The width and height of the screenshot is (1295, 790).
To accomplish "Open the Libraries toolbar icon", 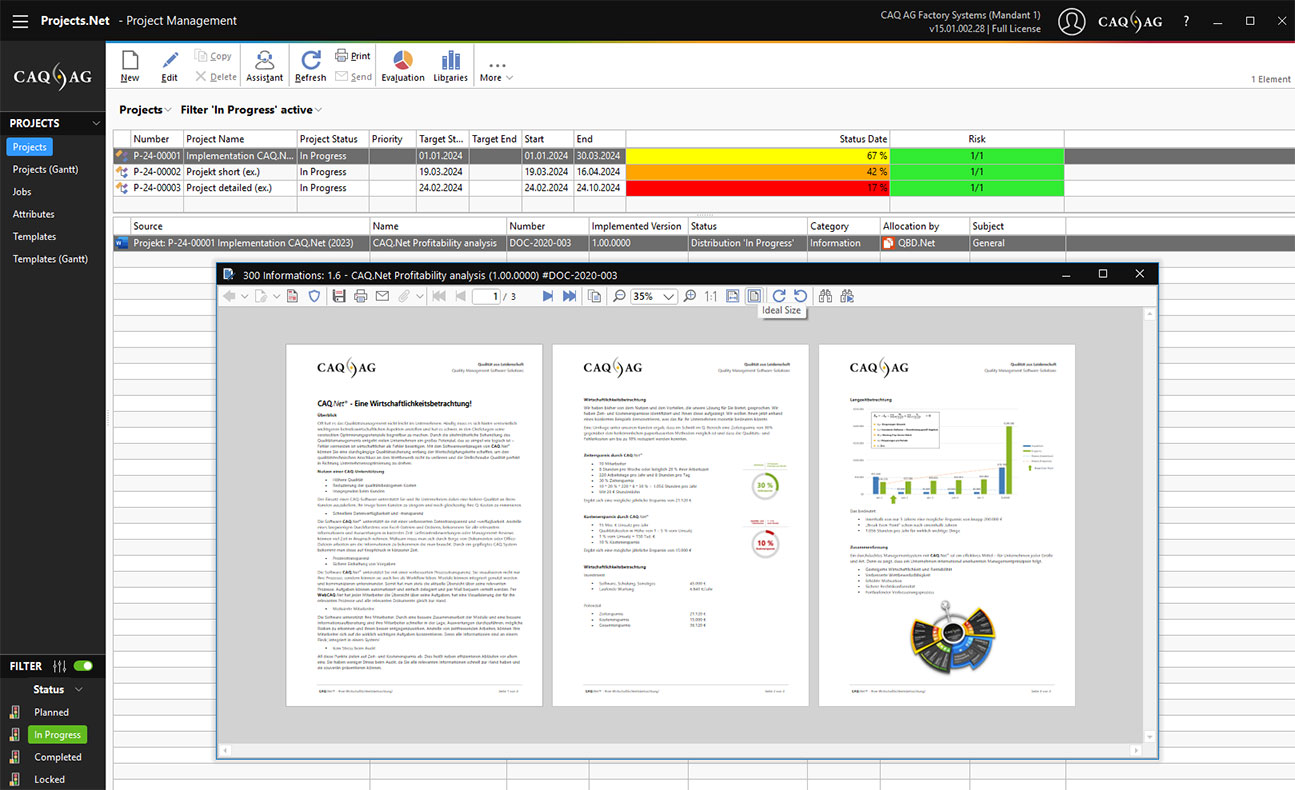I will [450, 64].
